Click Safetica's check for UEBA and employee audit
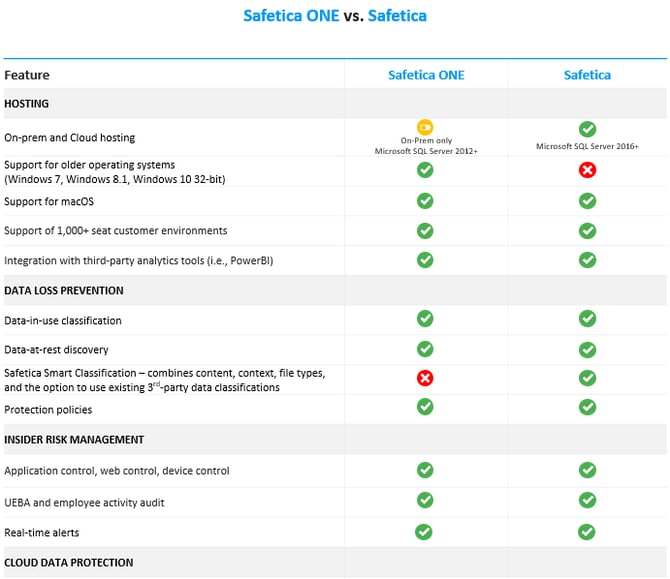The image size is (670, 579). click(587, 499)
